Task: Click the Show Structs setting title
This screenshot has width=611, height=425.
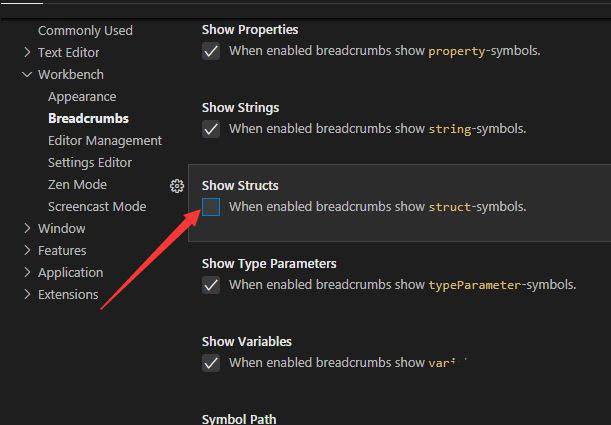Action: [x=240, y=185]
